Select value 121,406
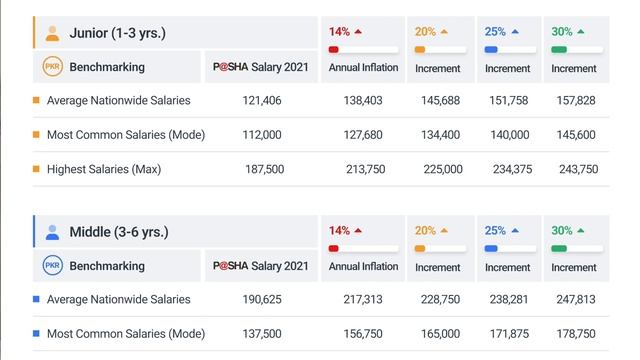This screenshot has height=360, width=640. pos(262,100)
